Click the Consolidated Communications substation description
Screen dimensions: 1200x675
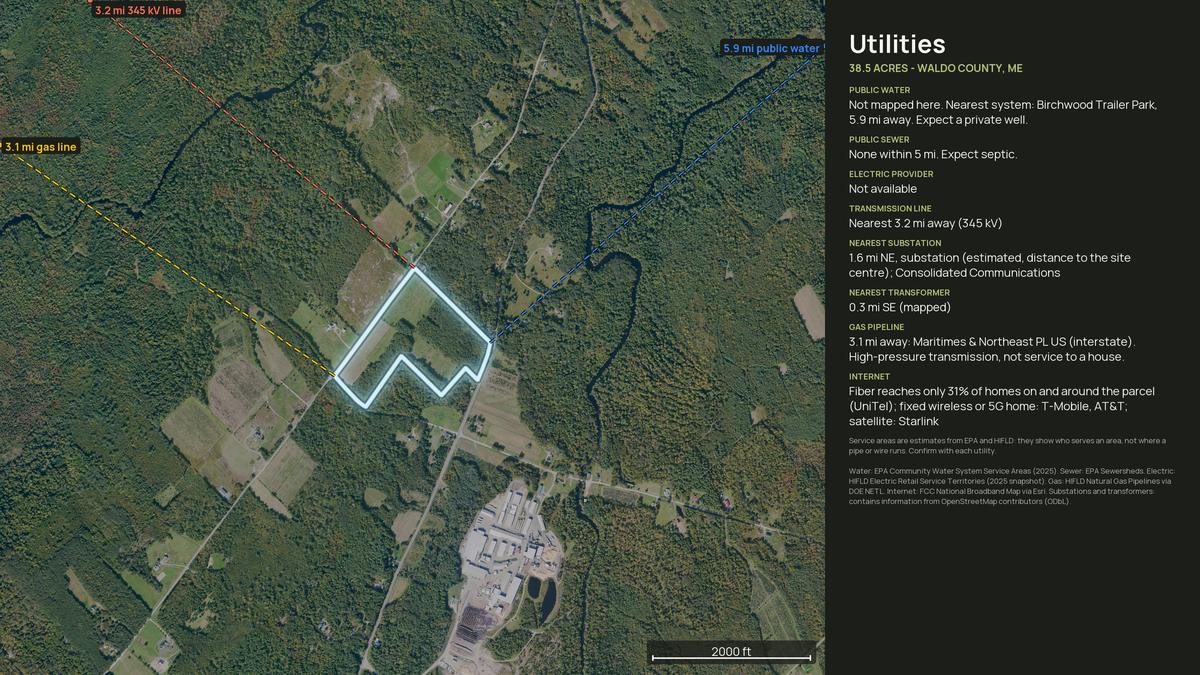pos(990,265)
